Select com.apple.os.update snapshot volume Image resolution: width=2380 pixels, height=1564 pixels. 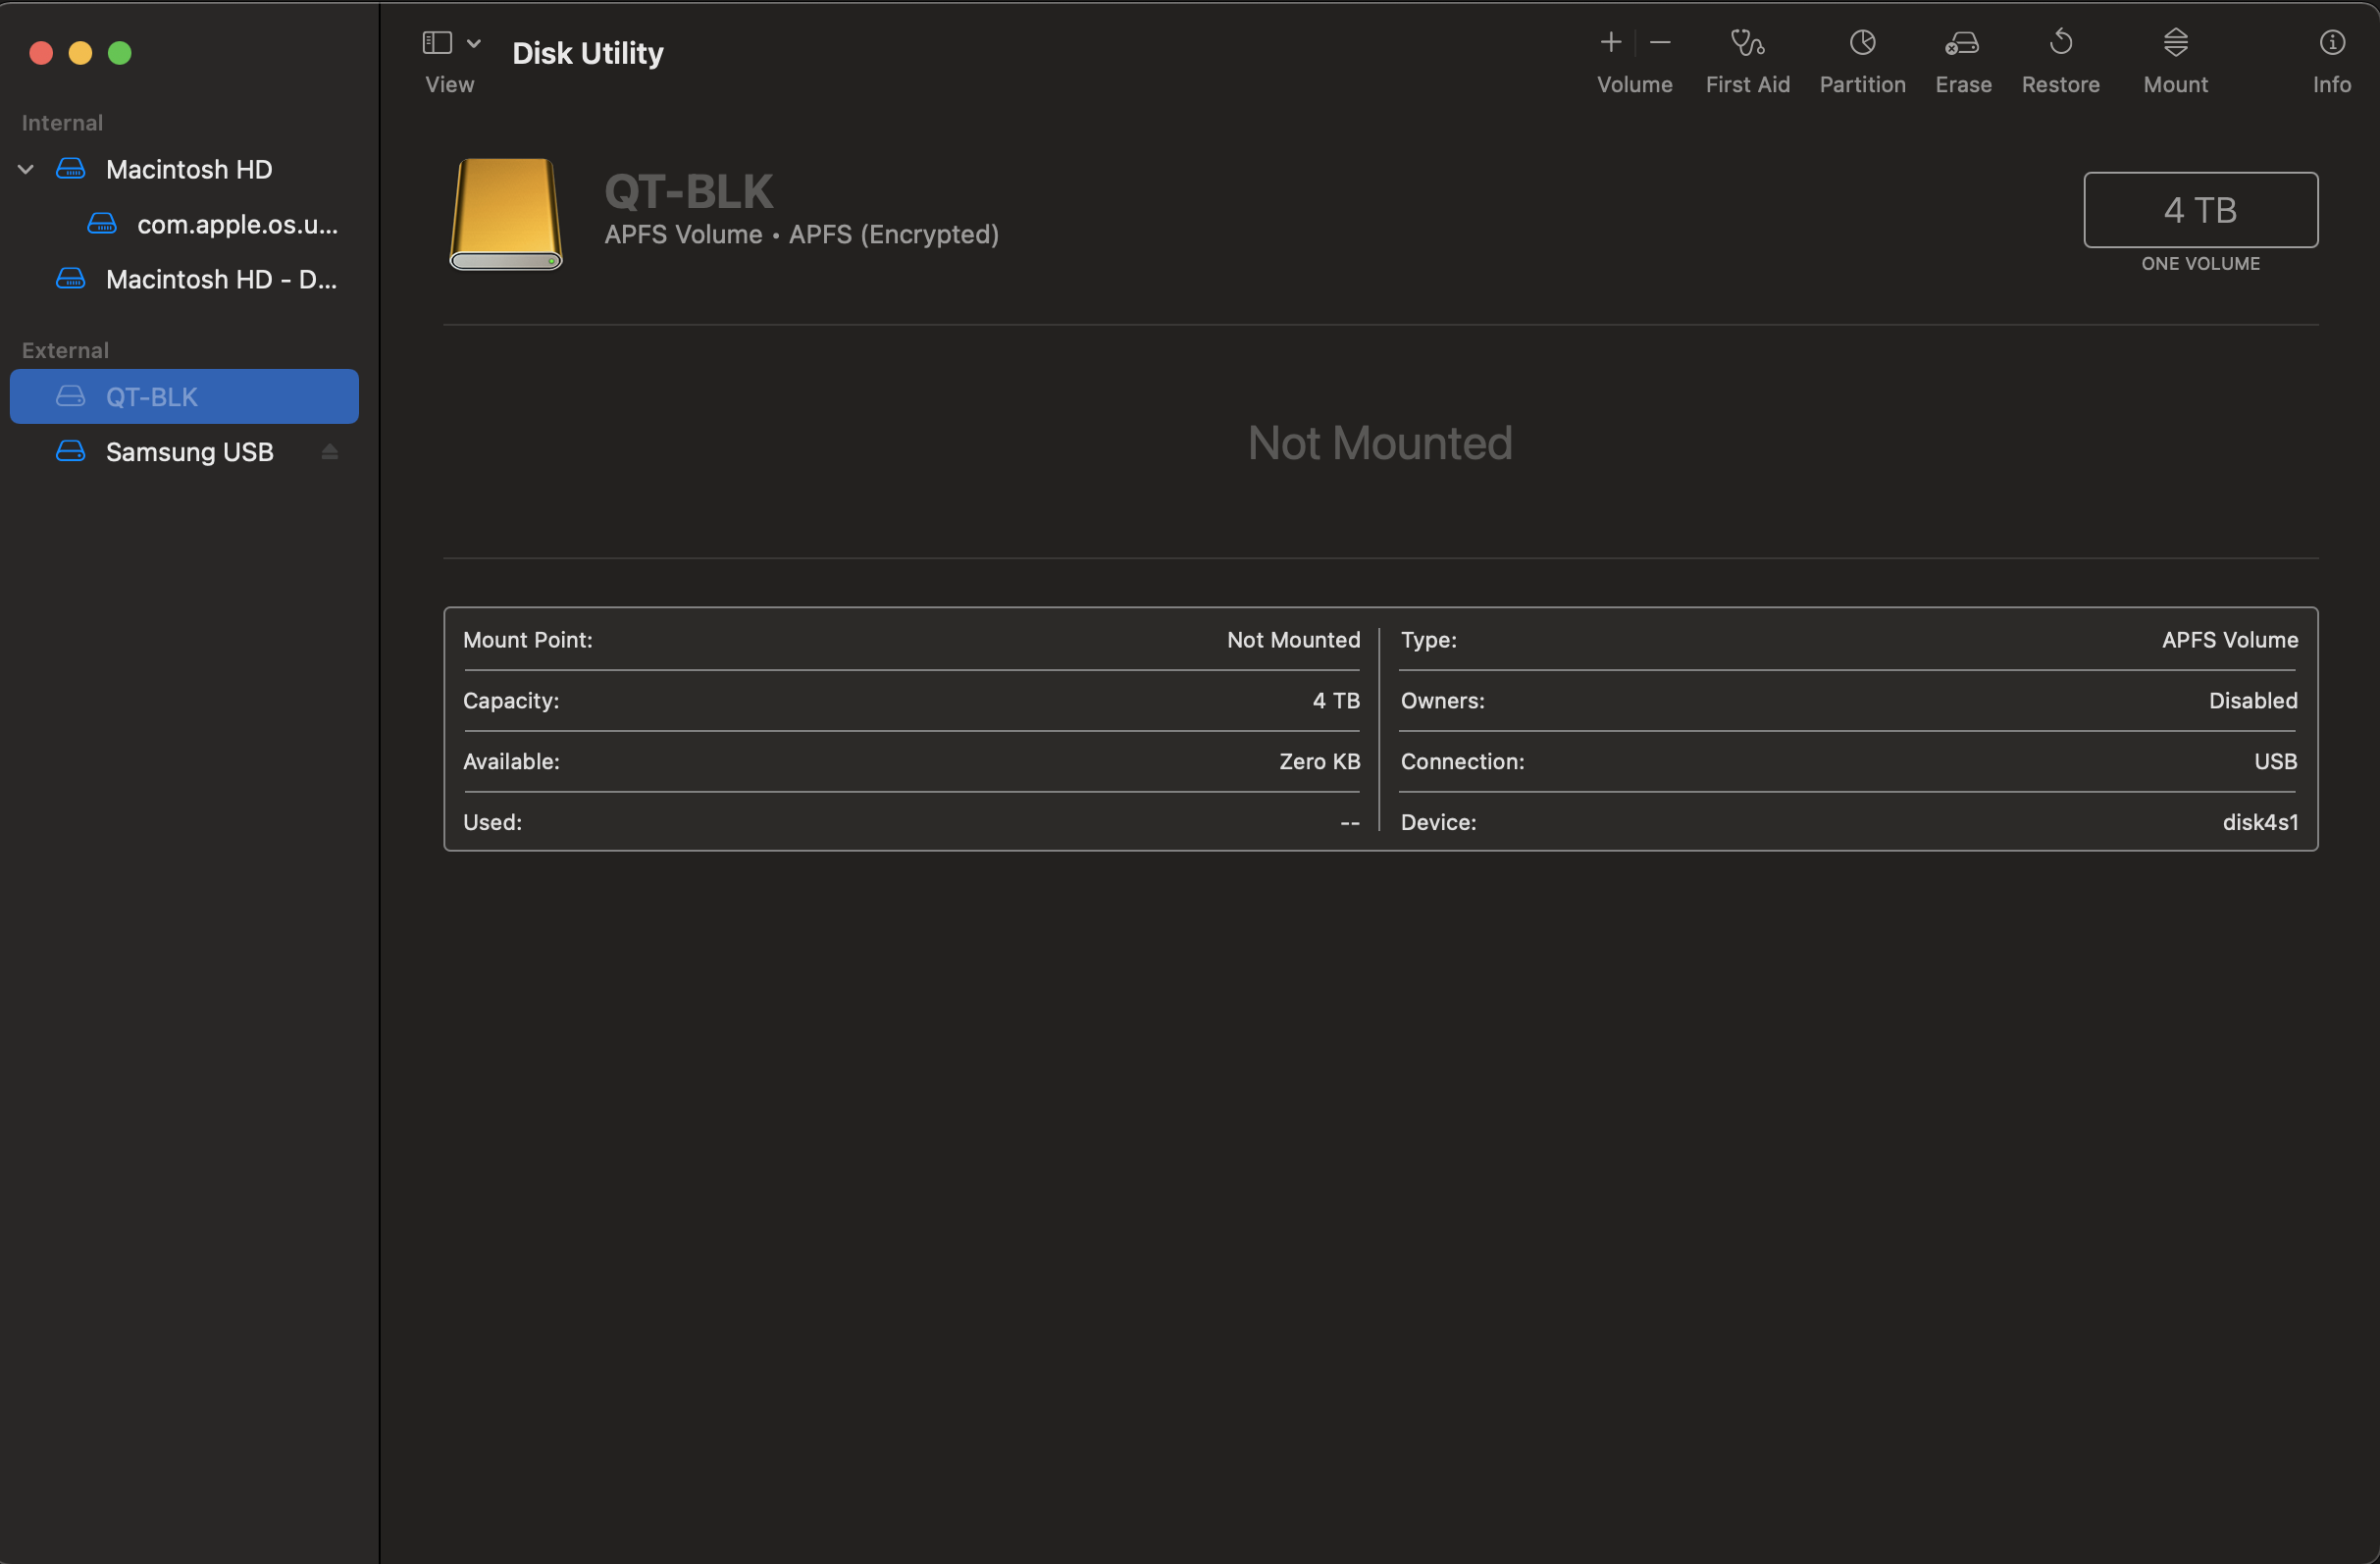click(x=237, y=225)
